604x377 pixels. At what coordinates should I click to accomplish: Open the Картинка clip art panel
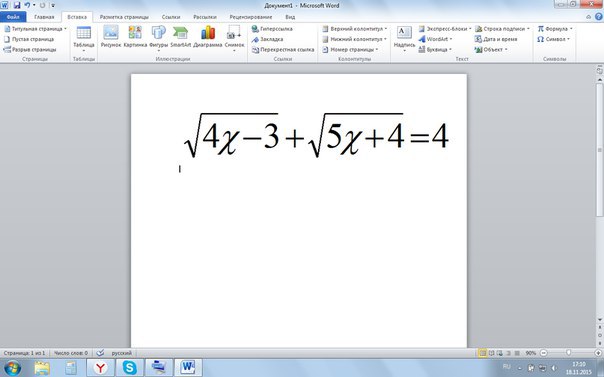pyautogui.click(x=135, y=37)
